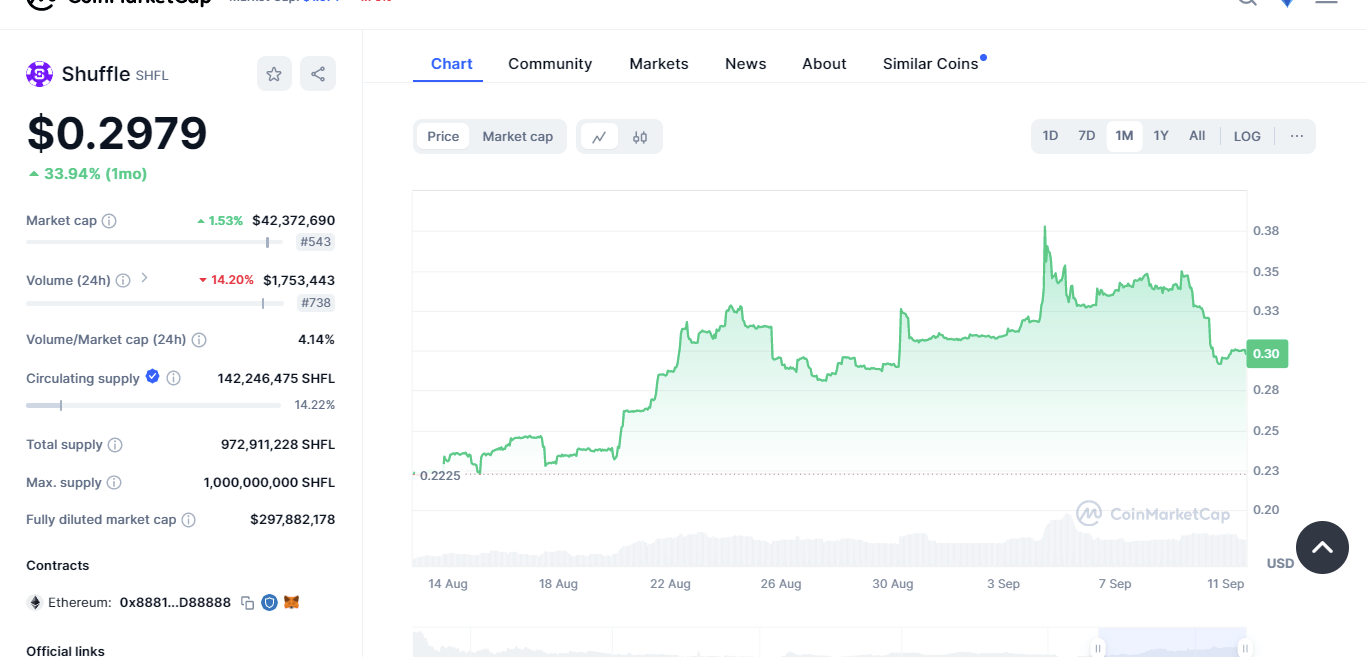Select Price chart mode
This screenshot has width=1366, height=657.
click(x=443, y=137)
